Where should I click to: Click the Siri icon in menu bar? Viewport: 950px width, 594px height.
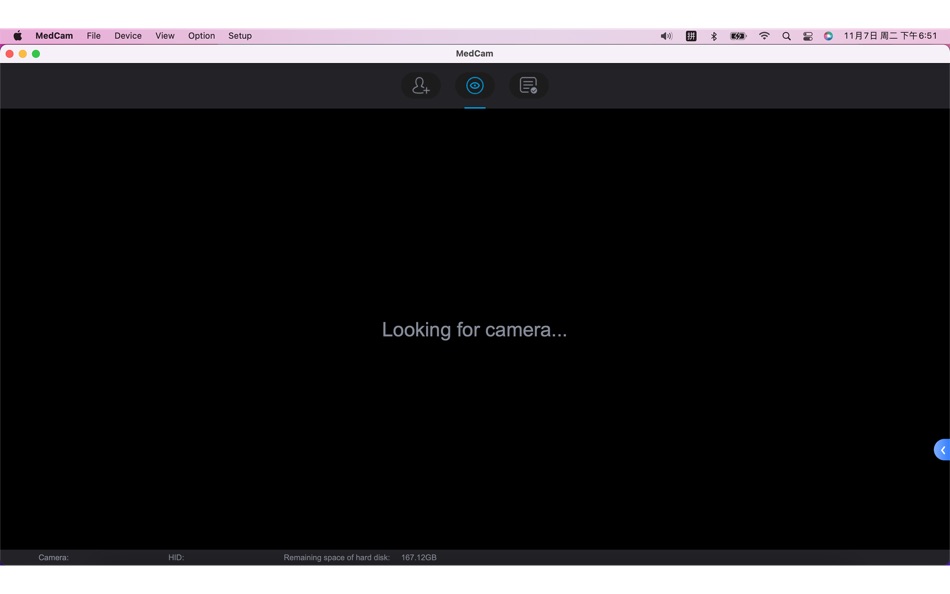(828, 36)
